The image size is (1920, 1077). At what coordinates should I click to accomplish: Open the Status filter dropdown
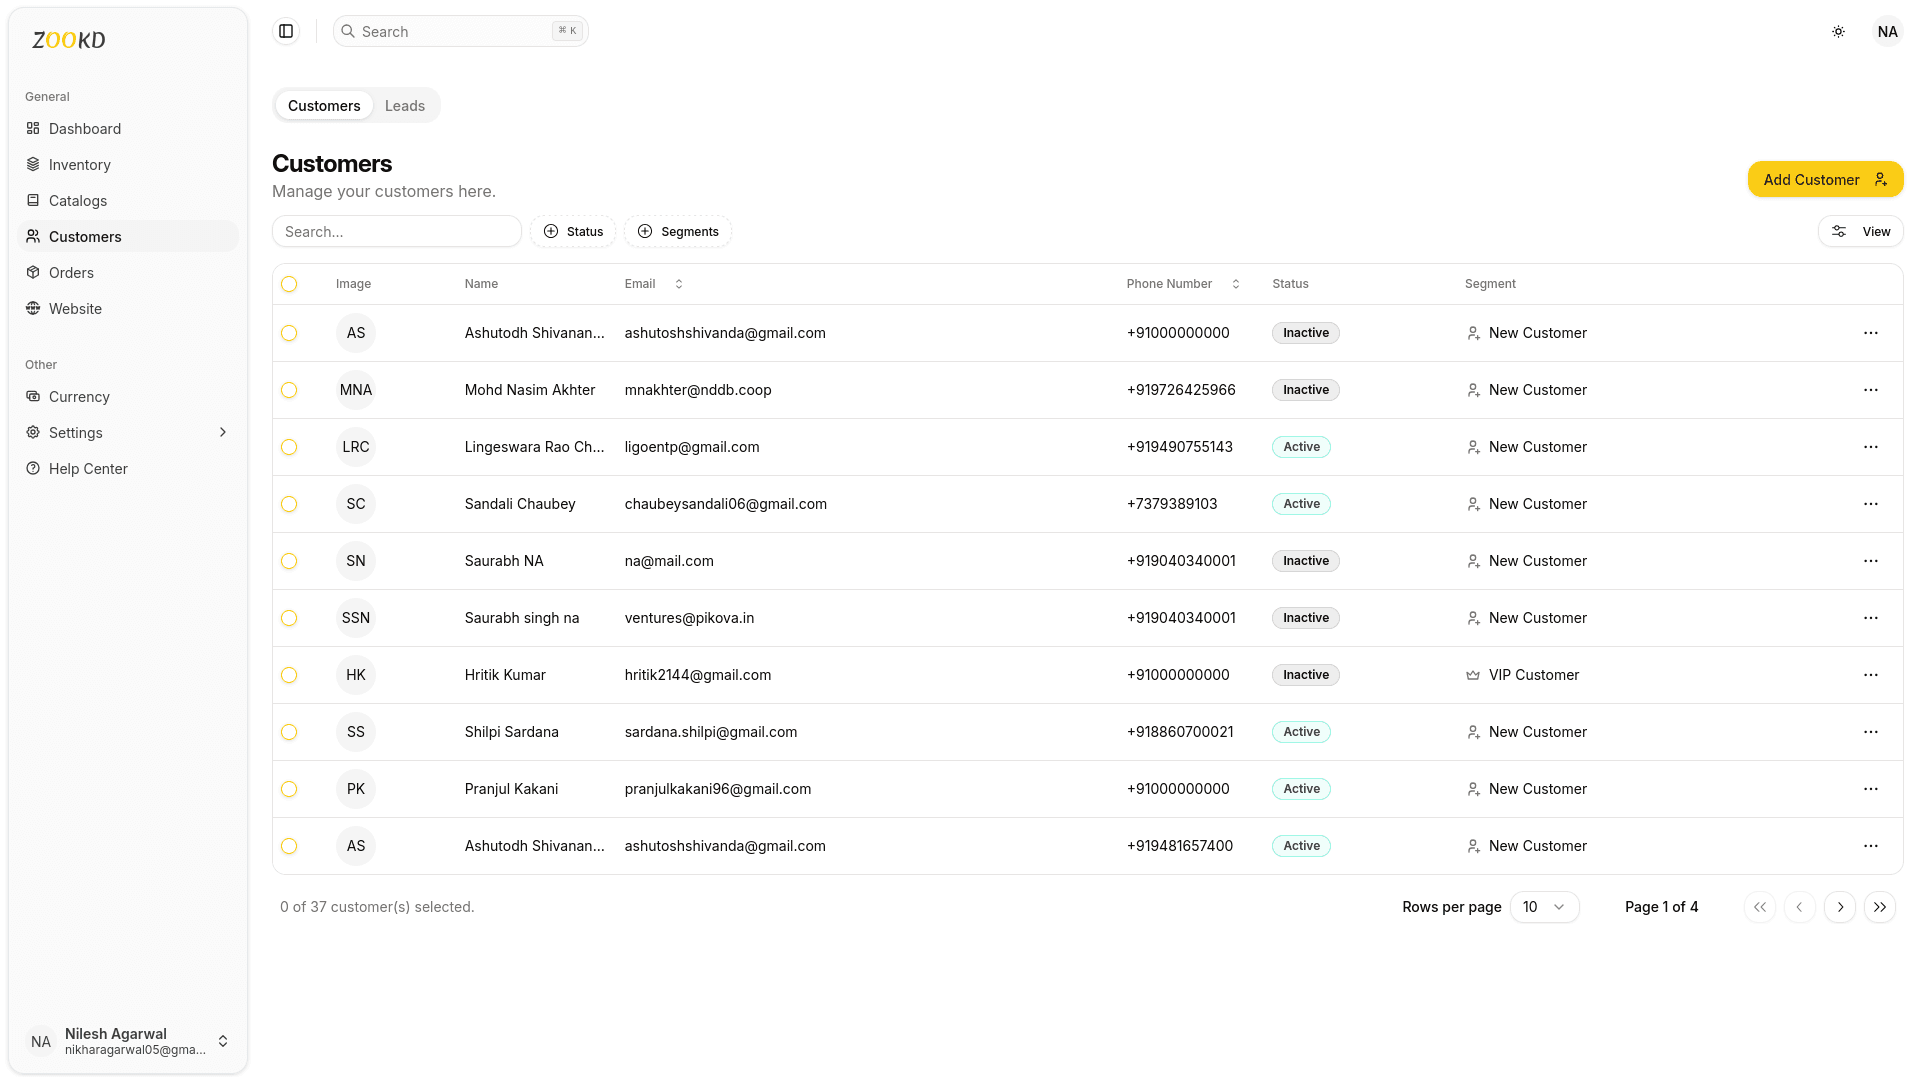point(573,232)
